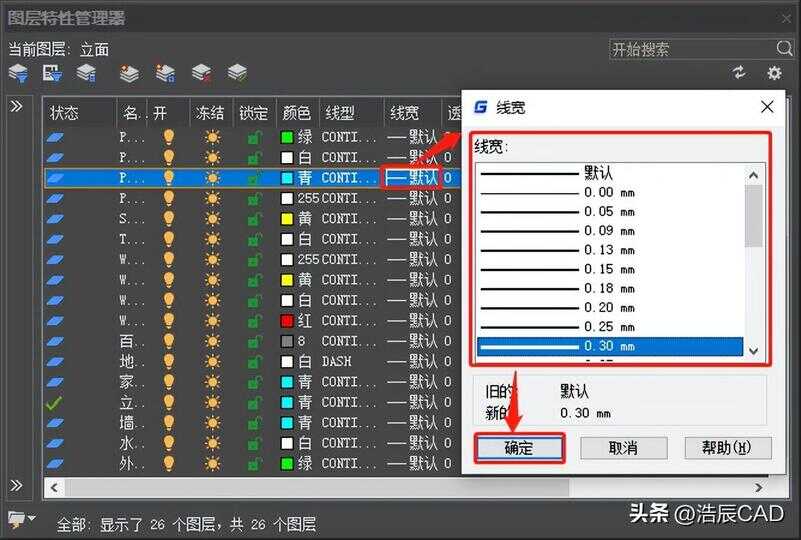Toggle the lock icon on the DASH layer row
801x540 pixels.
click(254, 361)
